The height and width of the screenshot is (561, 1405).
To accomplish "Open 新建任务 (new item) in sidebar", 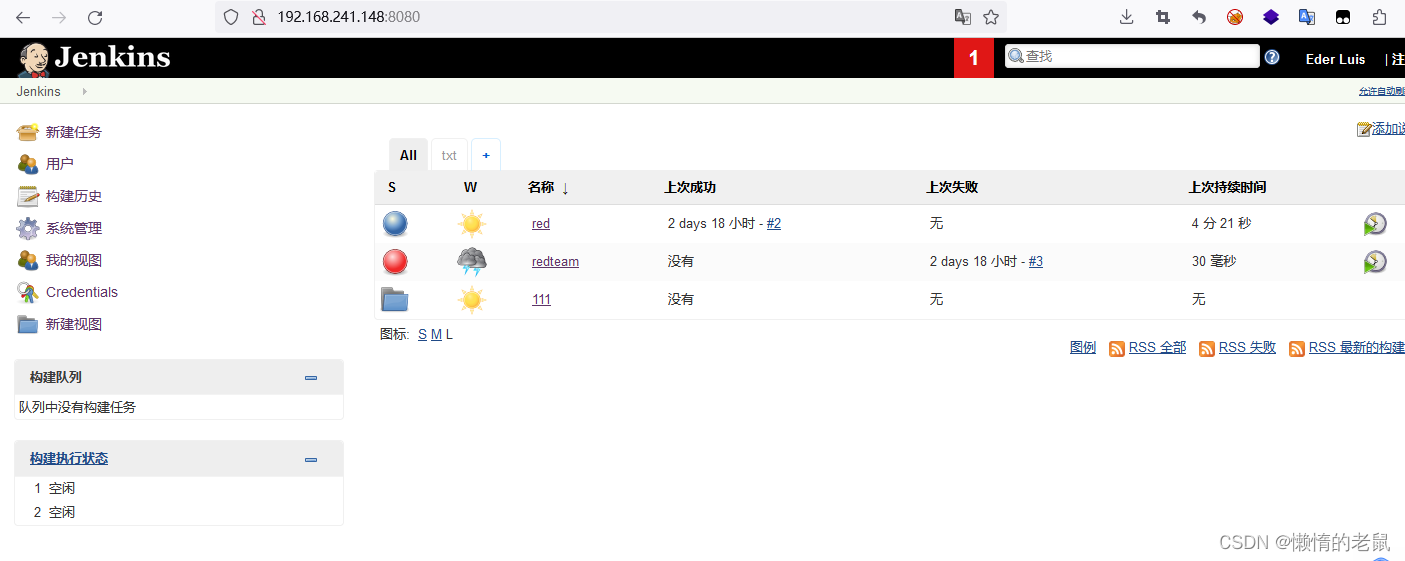I will (74, 132).
